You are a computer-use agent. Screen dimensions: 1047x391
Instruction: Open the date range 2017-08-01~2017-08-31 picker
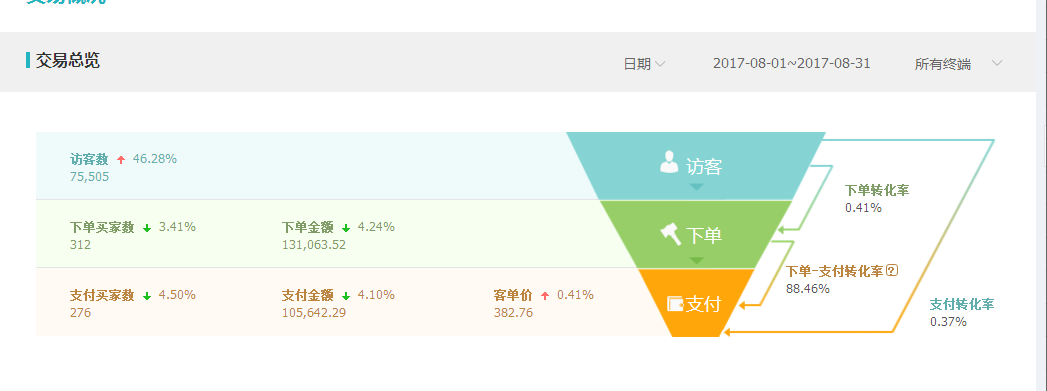coord(791,63)
